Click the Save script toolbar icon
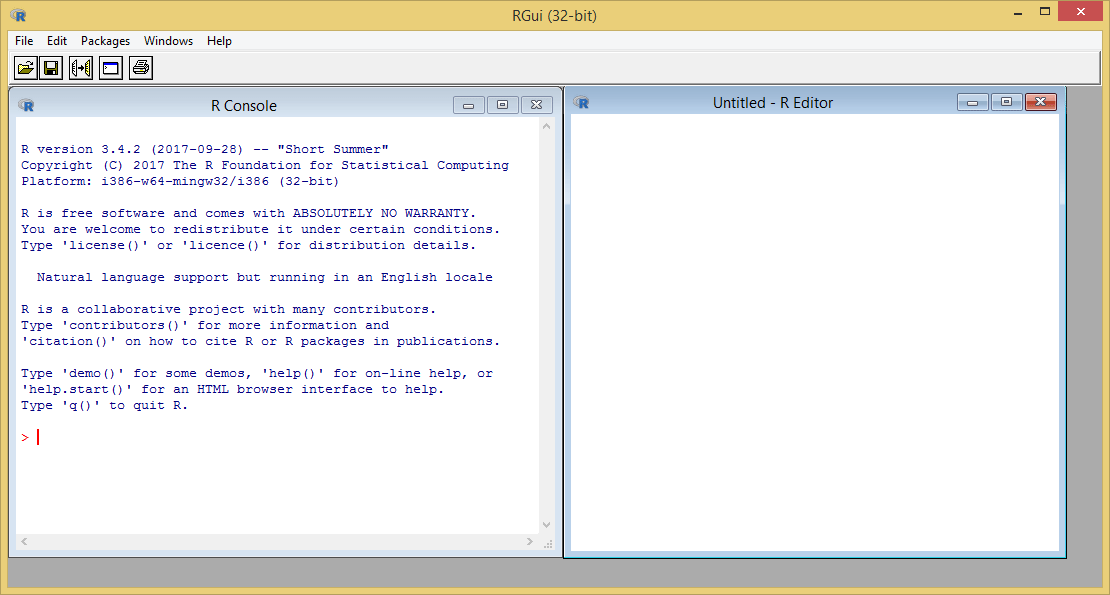1110x595 pixels. click(x=51, y=68)
